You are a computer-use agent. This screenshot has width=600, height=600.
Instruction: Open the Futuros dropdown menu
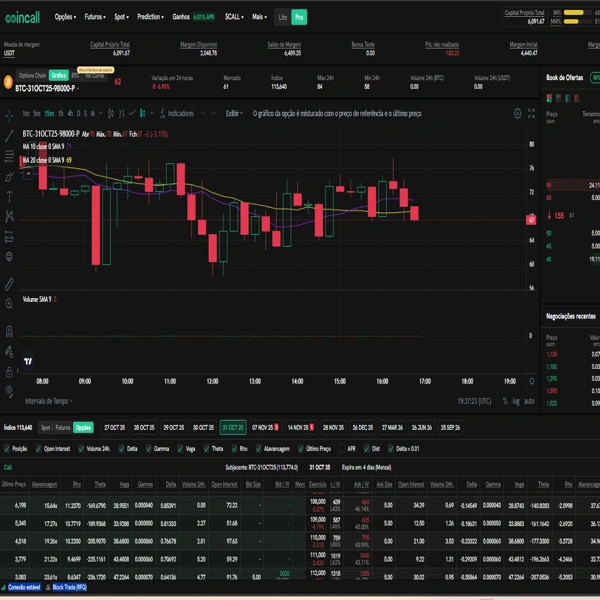point(95,17)
